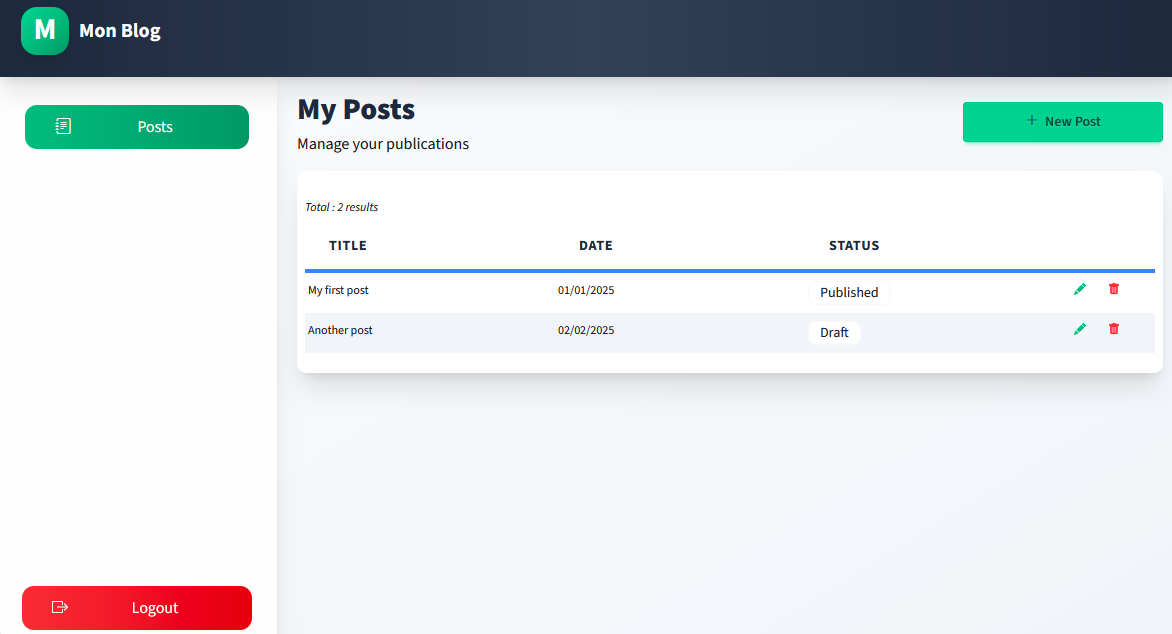
Task: Sort by the TITLE column header
Action: (x=348, y=246)
